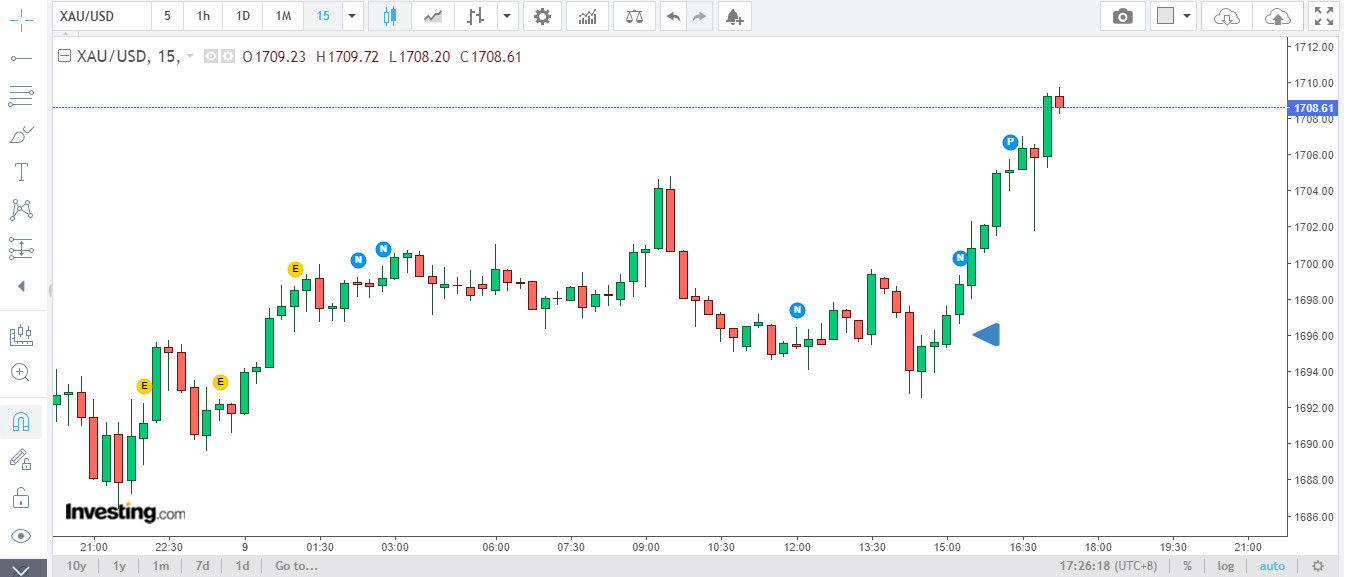Open the time interval dropdown arrow
1361x577 pixels.
coord(351,17)
